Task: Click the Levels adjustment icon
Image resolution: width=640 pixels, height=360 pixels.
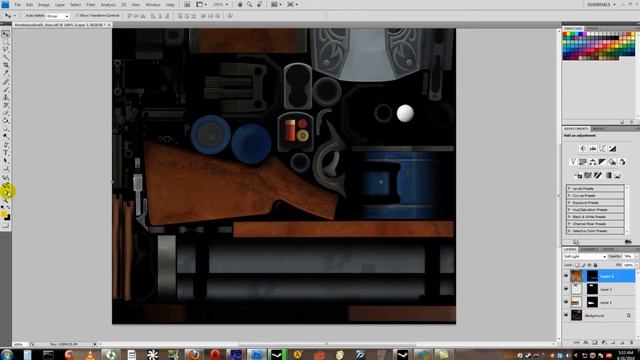Action: click(593, 149)
